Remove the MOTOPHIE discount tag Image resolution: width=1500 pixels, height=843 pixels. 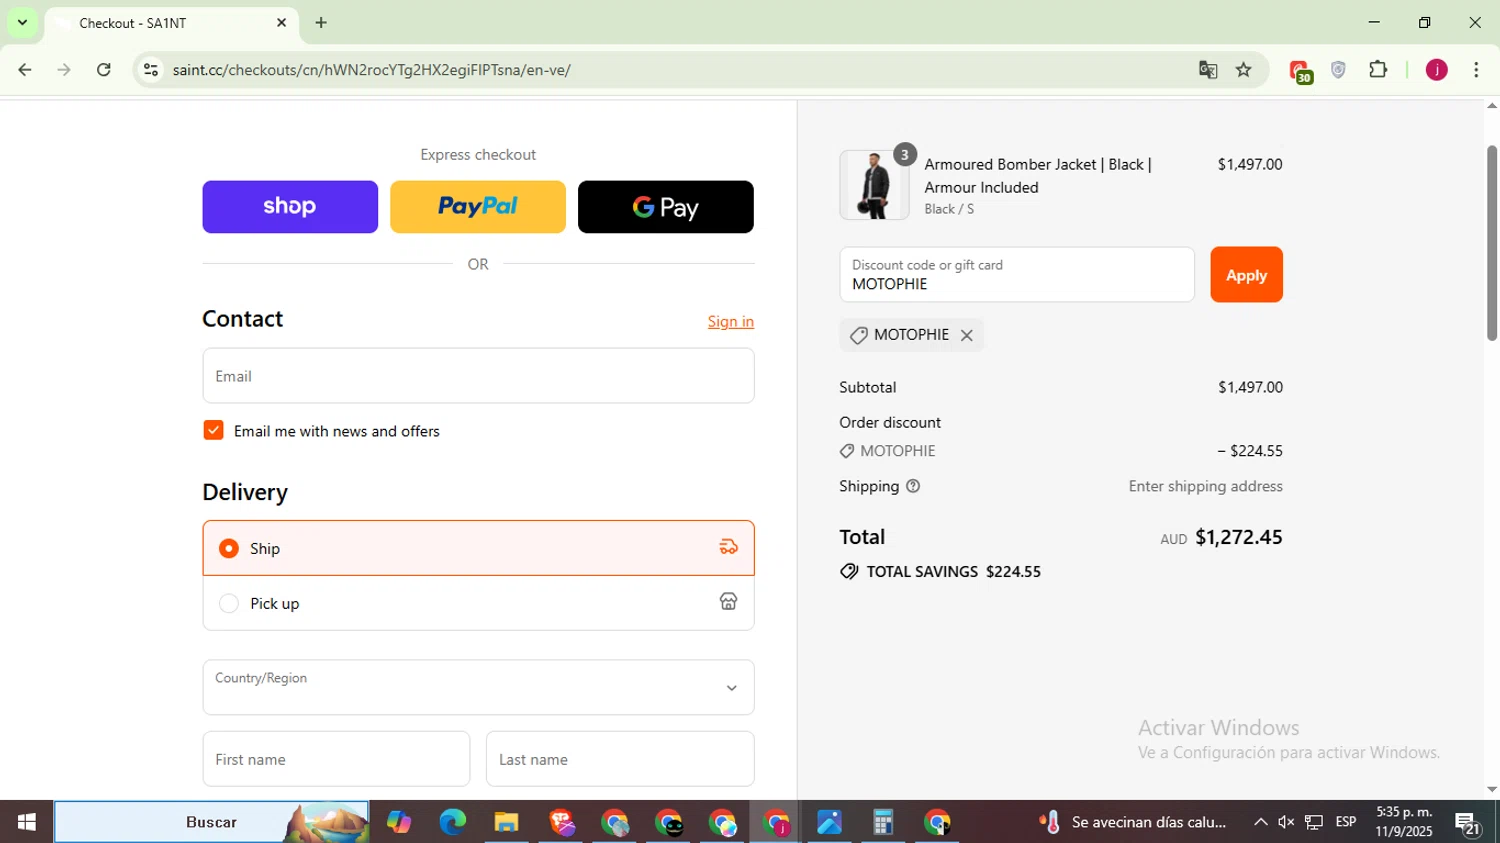coord(966,335)
